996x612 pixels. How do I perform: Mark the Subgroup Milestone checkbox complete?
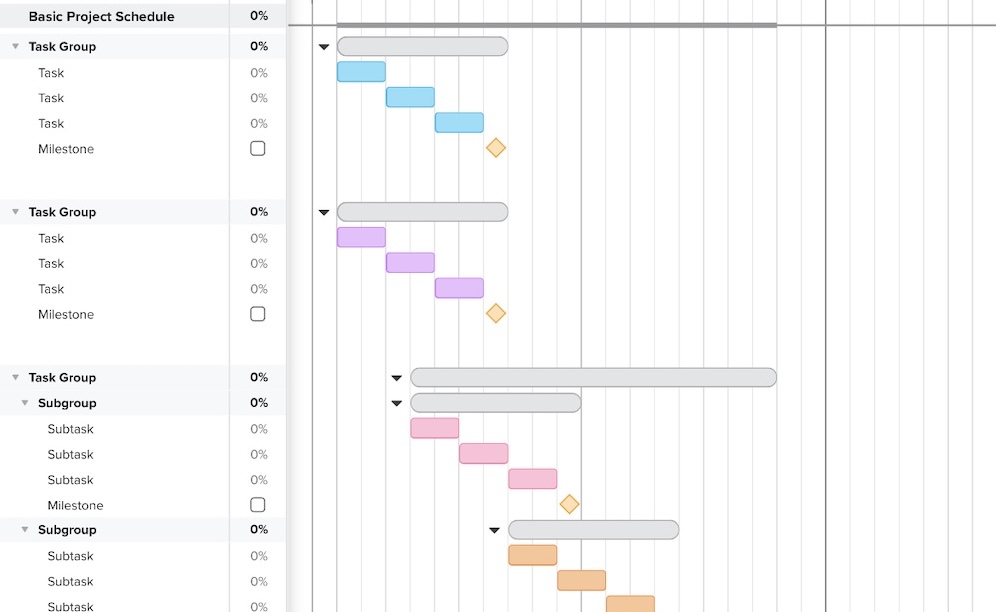[x=257, y=505]
